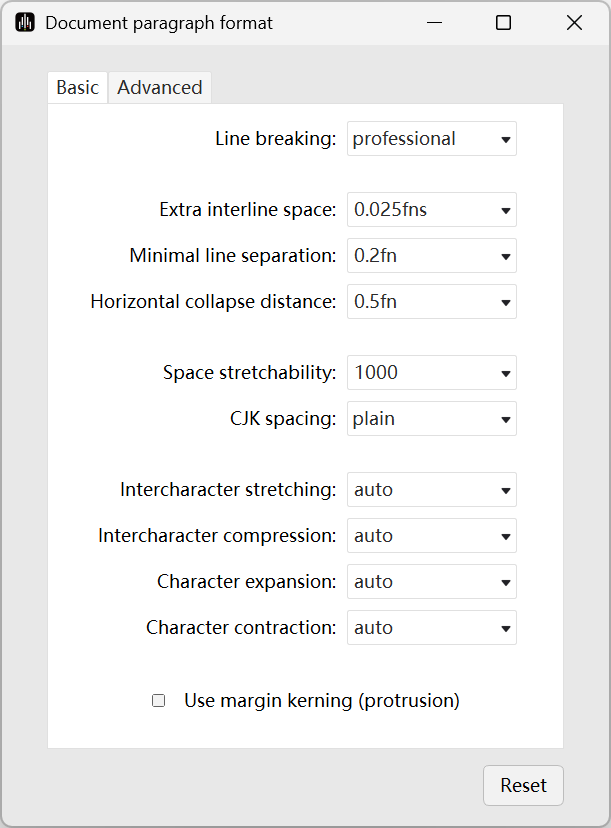Expand Horizontal collapse distance options
611x828 pixels.
pos(506,303)
